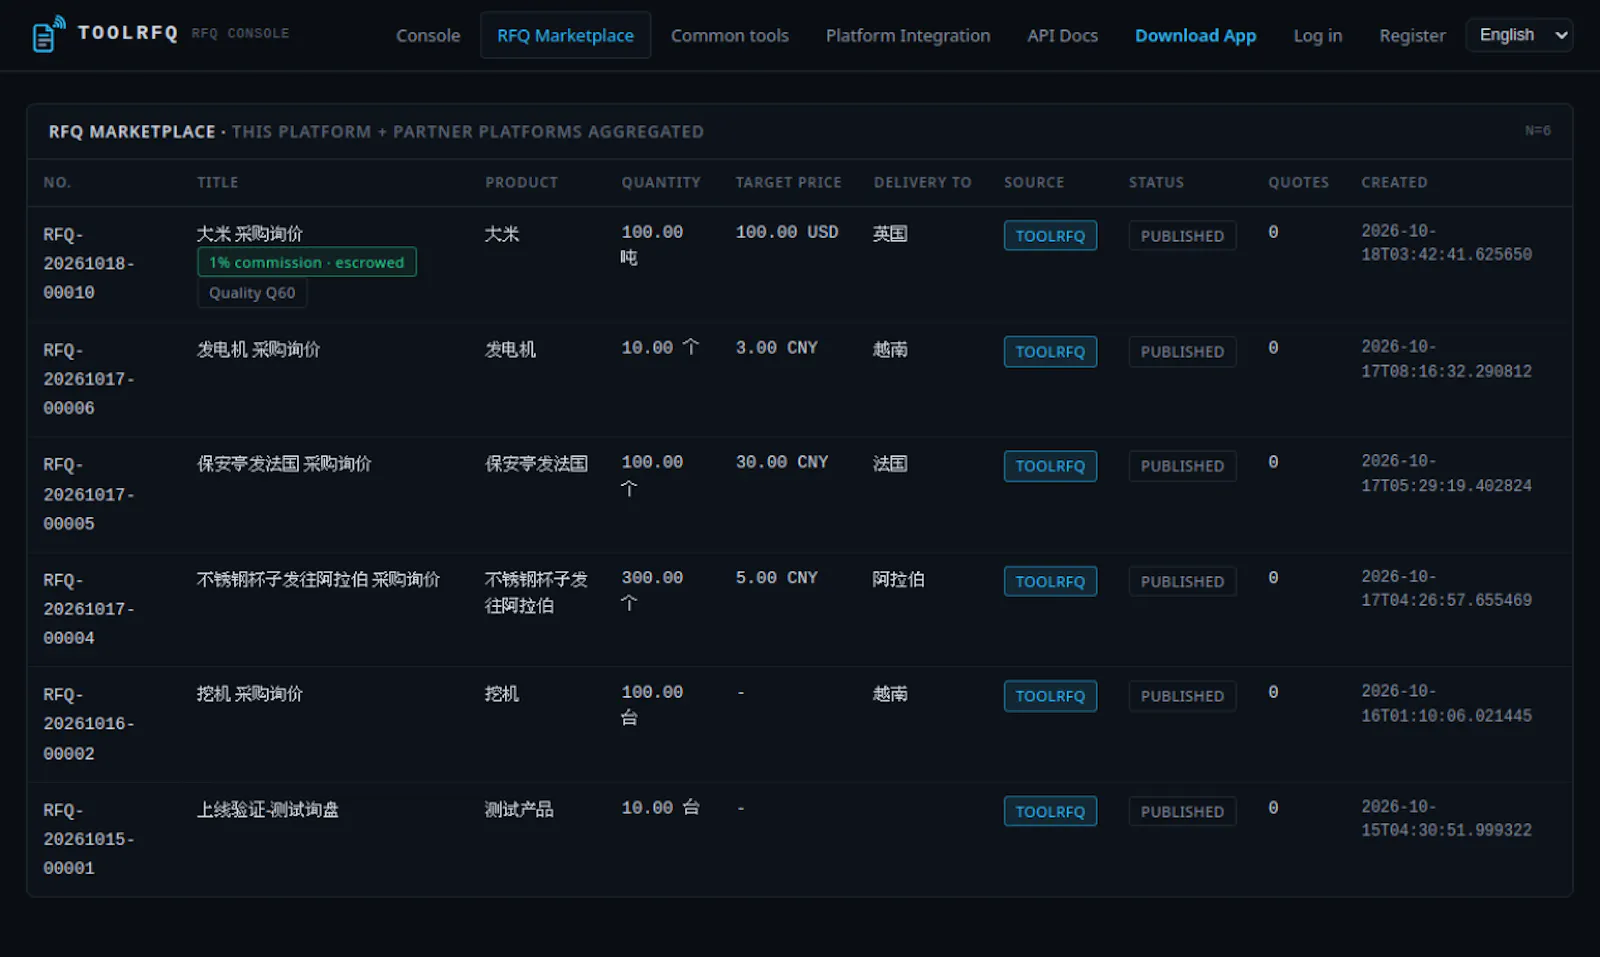Click RFQ number RFQ-20261015-00001

tap(88, 839)
